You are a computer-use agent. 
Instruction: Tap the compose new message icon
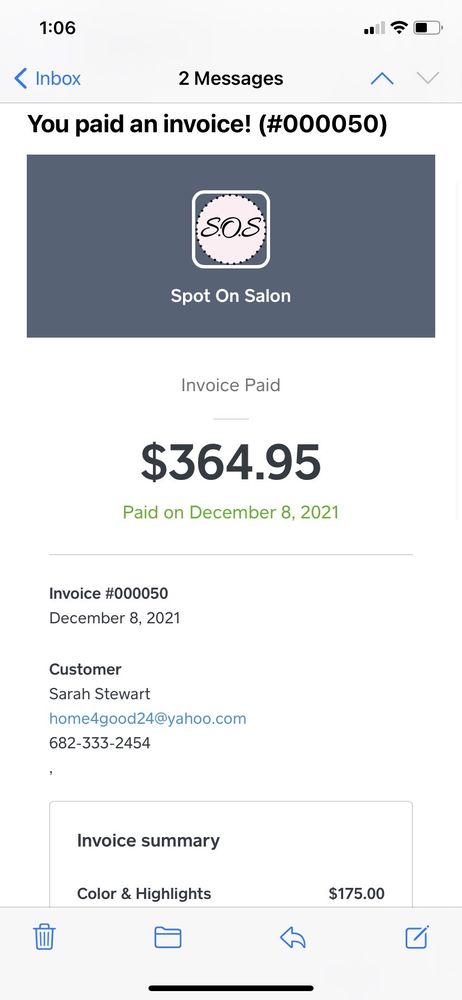[x=417, y=936]
